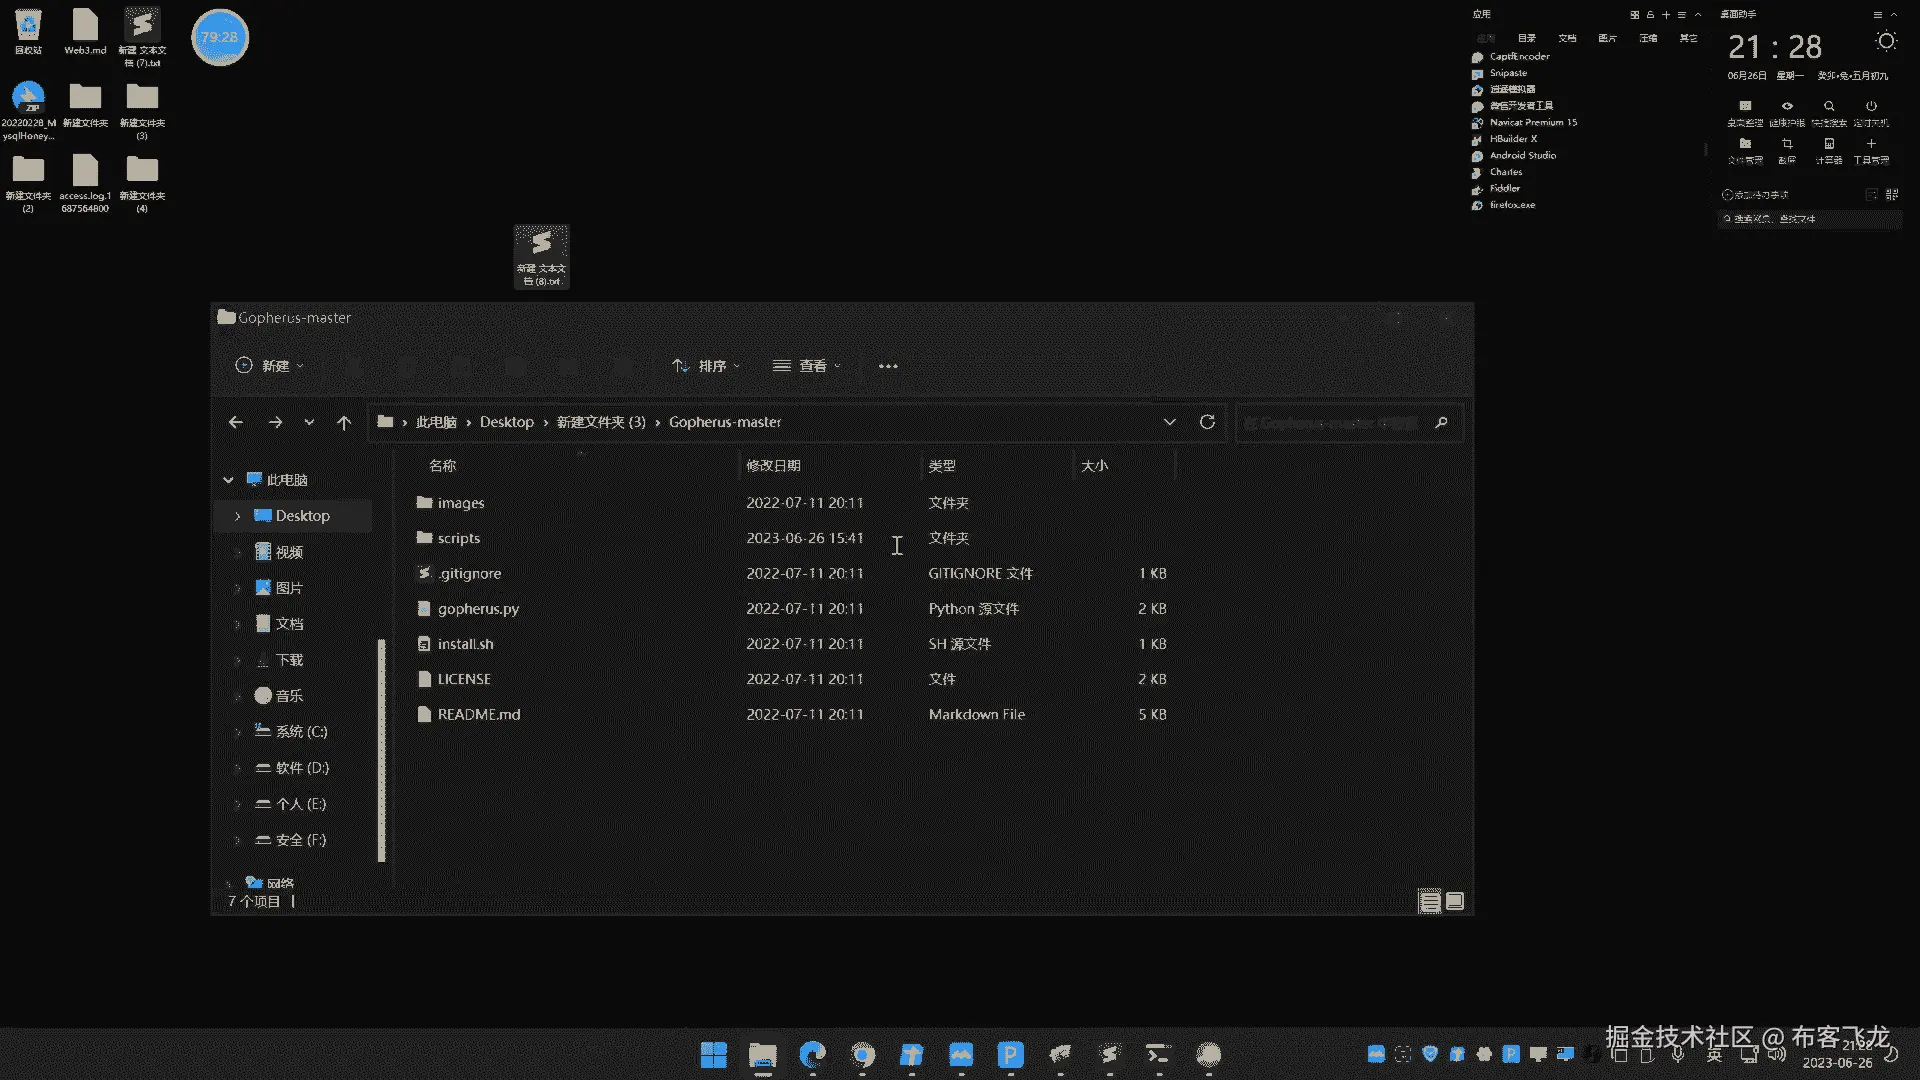The width and height of the screenshot is (1920, 1080).
Task: Go up one folder level arrow
Action: (344, 423)
